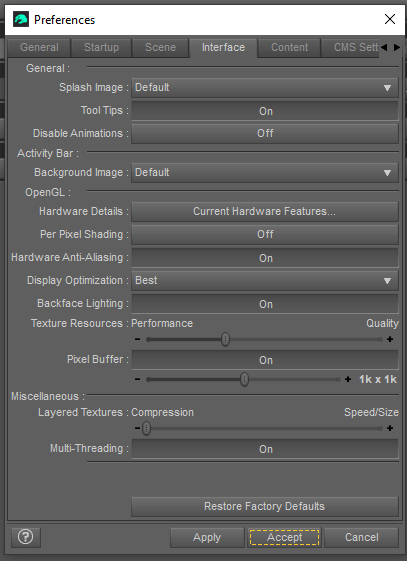Click Pixel Buffer size plus icon

348,379
